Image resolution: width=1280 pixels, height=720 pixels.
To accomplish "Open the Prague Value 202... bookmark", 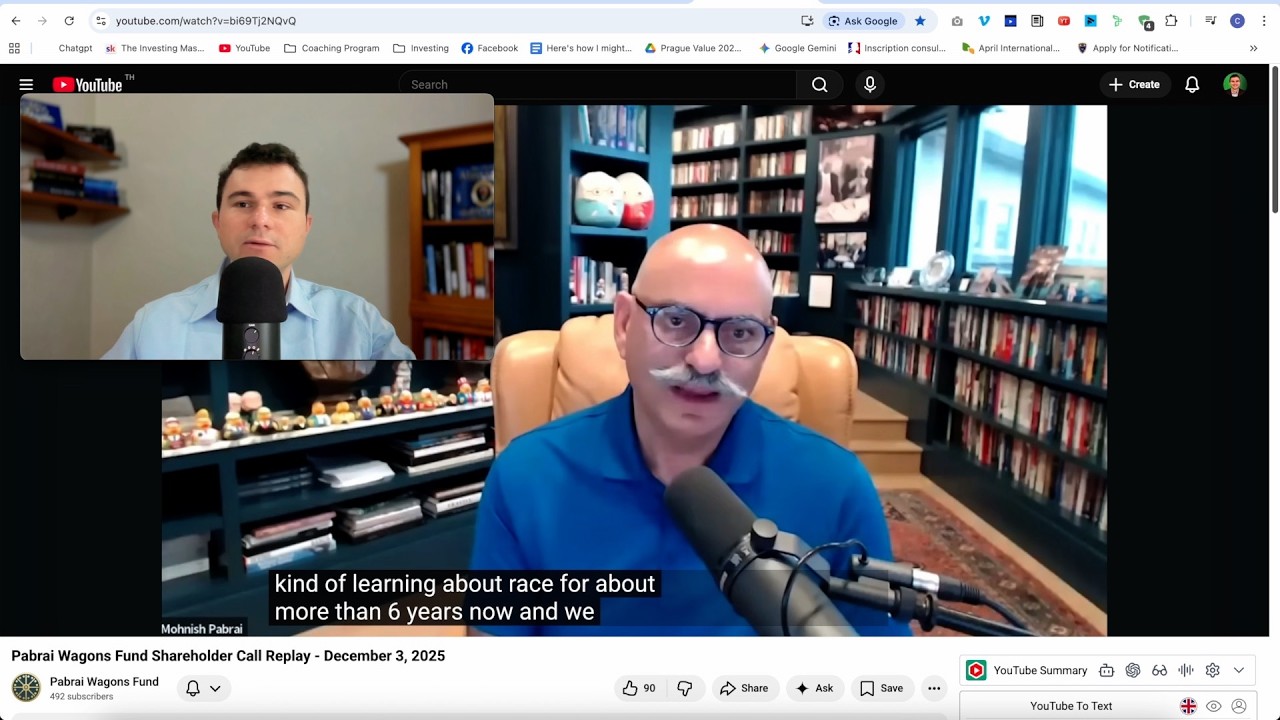I will click(693, 48).
